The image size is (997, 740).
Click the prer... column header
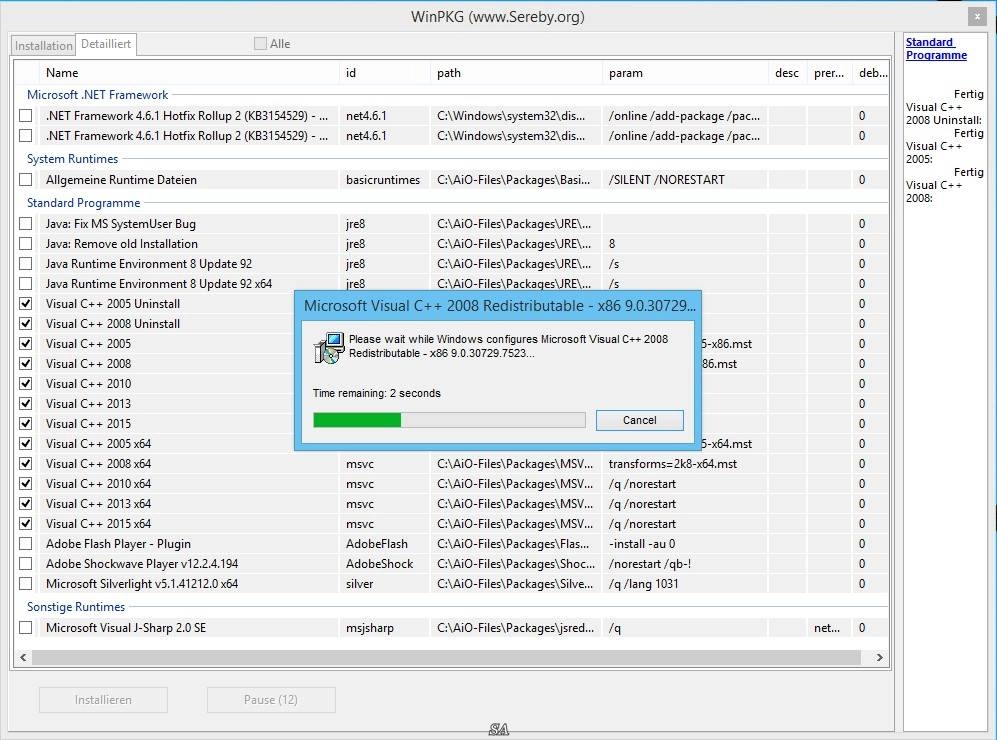coord(829,72)
